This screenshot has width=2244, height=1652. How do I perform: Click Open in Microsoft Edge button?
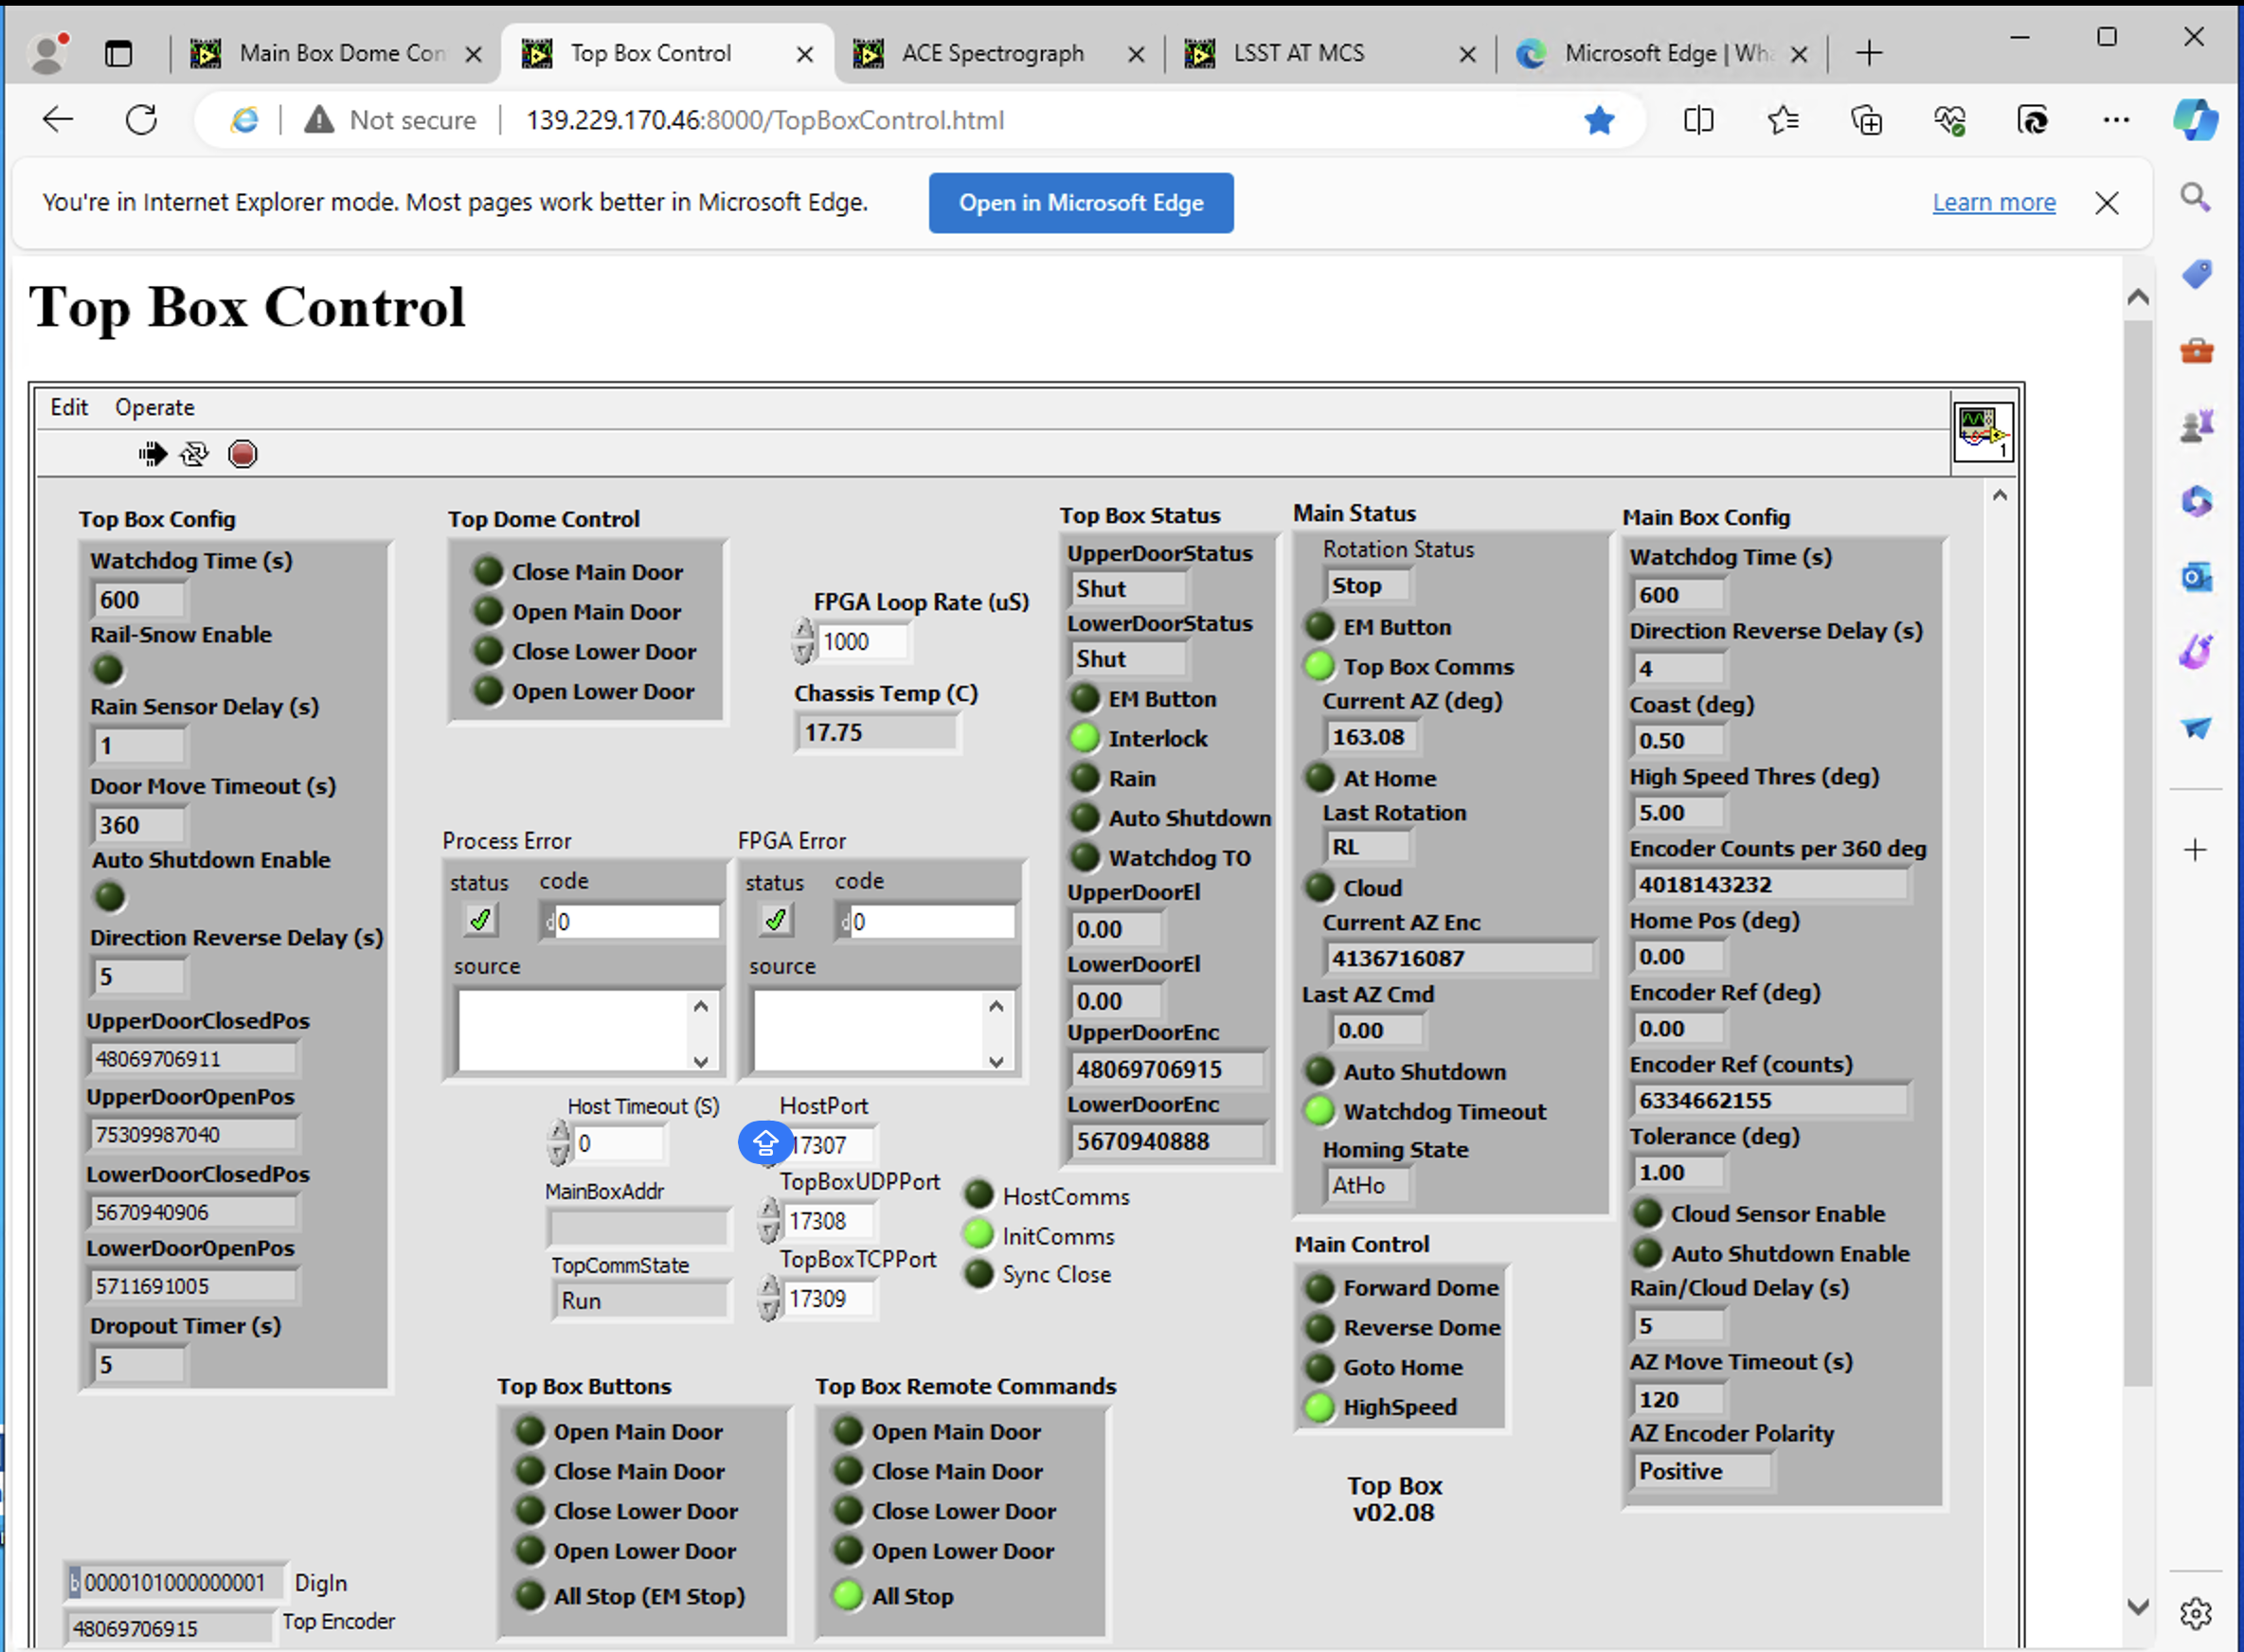coord(1079,202)
